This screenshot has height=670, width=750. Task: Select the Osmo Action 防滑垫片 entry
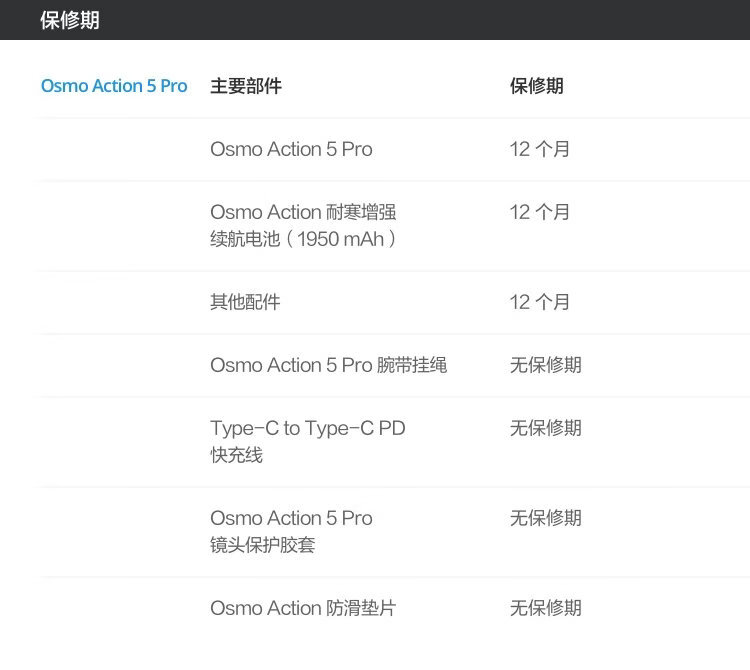[x=303, y=608]
